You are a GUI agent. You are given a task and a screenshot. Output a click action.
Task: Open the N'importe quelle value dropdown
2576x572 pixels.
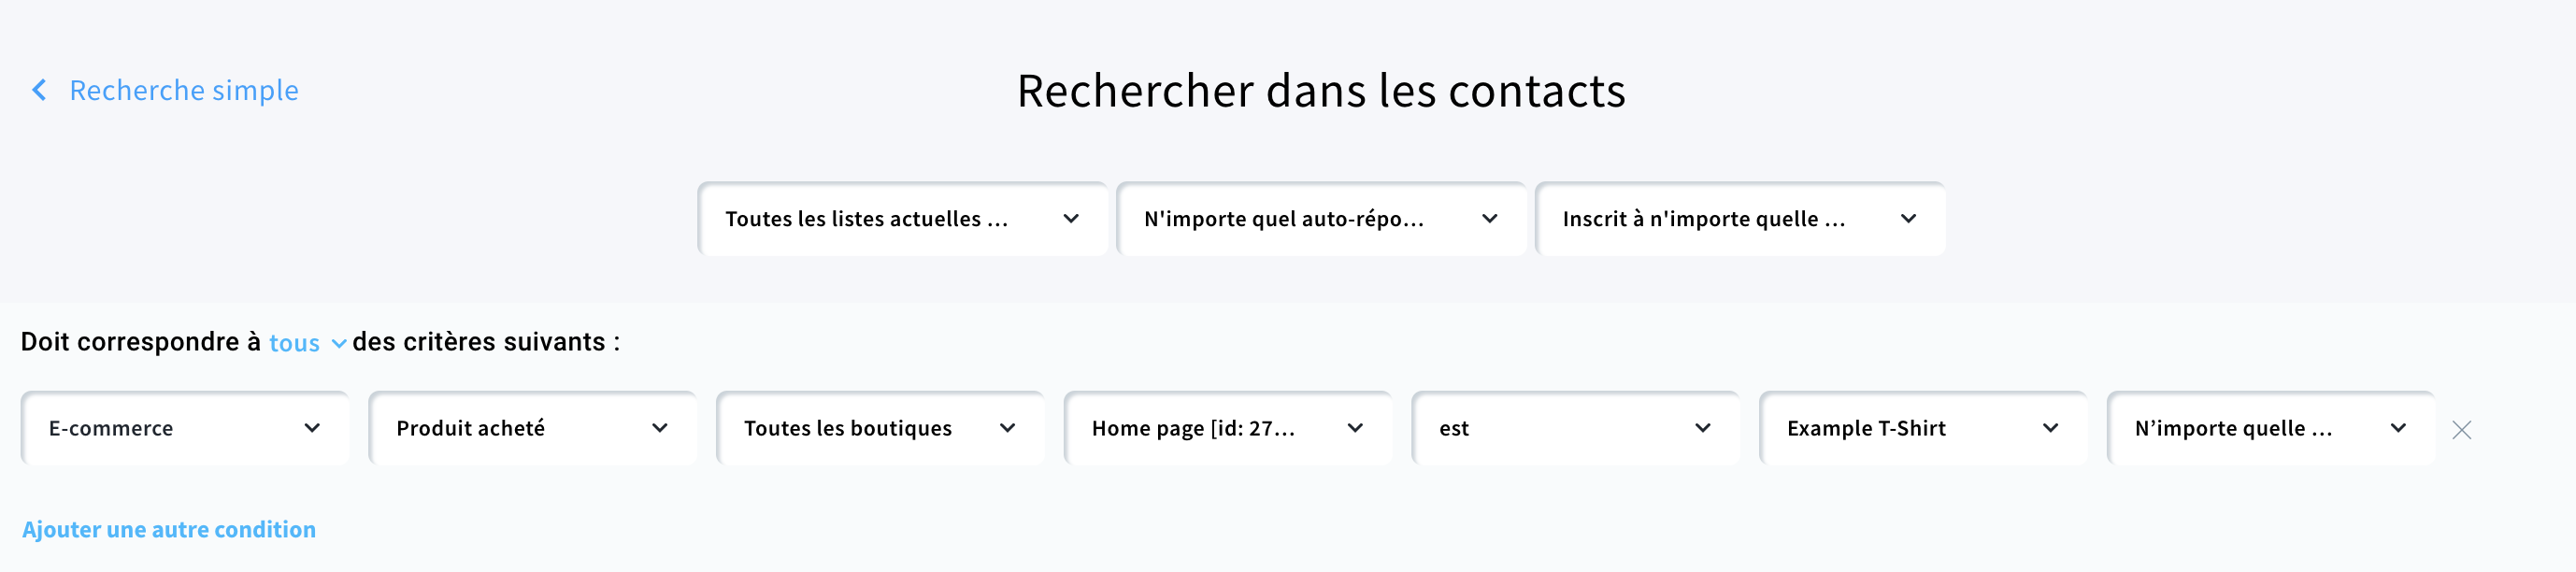coord(2270,428)
